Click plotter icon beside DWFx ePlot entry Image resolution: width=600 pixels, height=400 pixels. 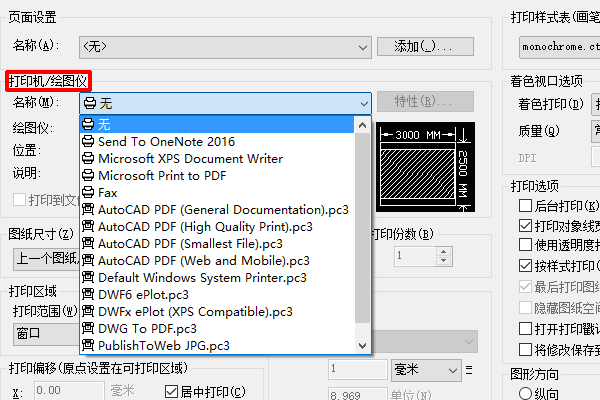(88, 311)
